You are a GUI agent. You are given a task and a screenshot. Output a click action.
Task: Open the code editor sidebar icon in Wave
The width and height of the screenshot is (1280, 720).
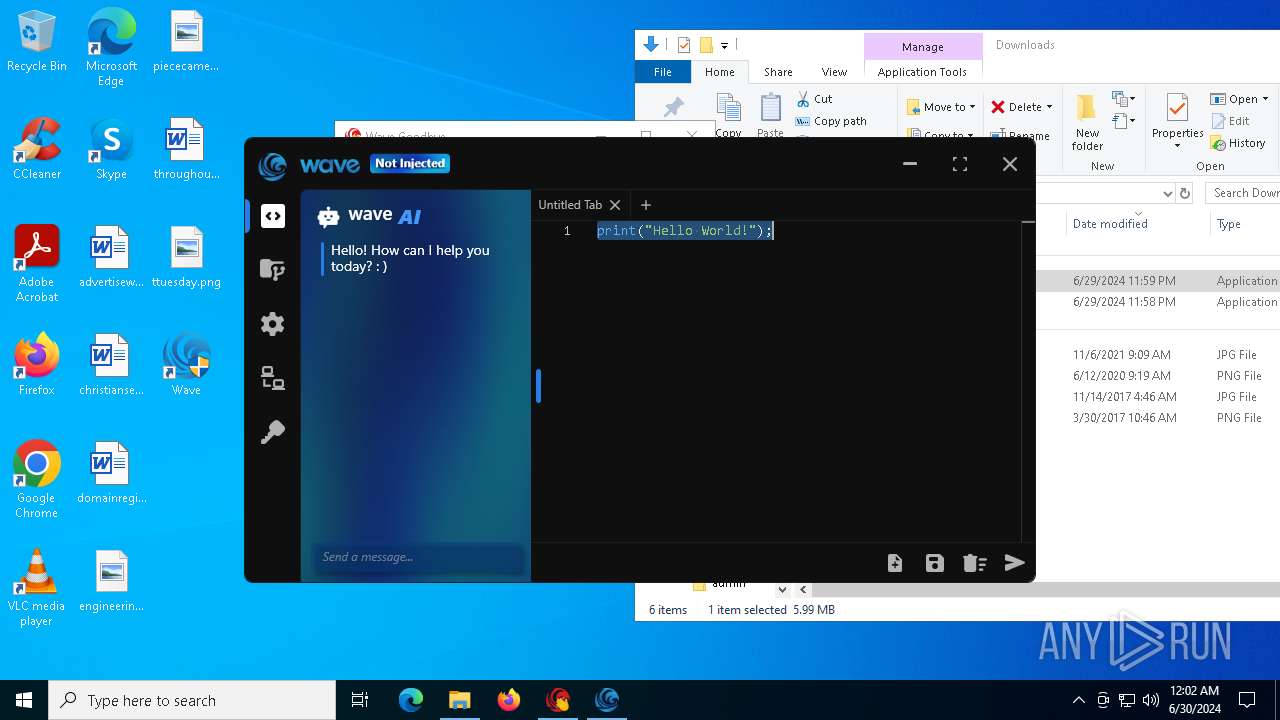(x=273, y=216)
